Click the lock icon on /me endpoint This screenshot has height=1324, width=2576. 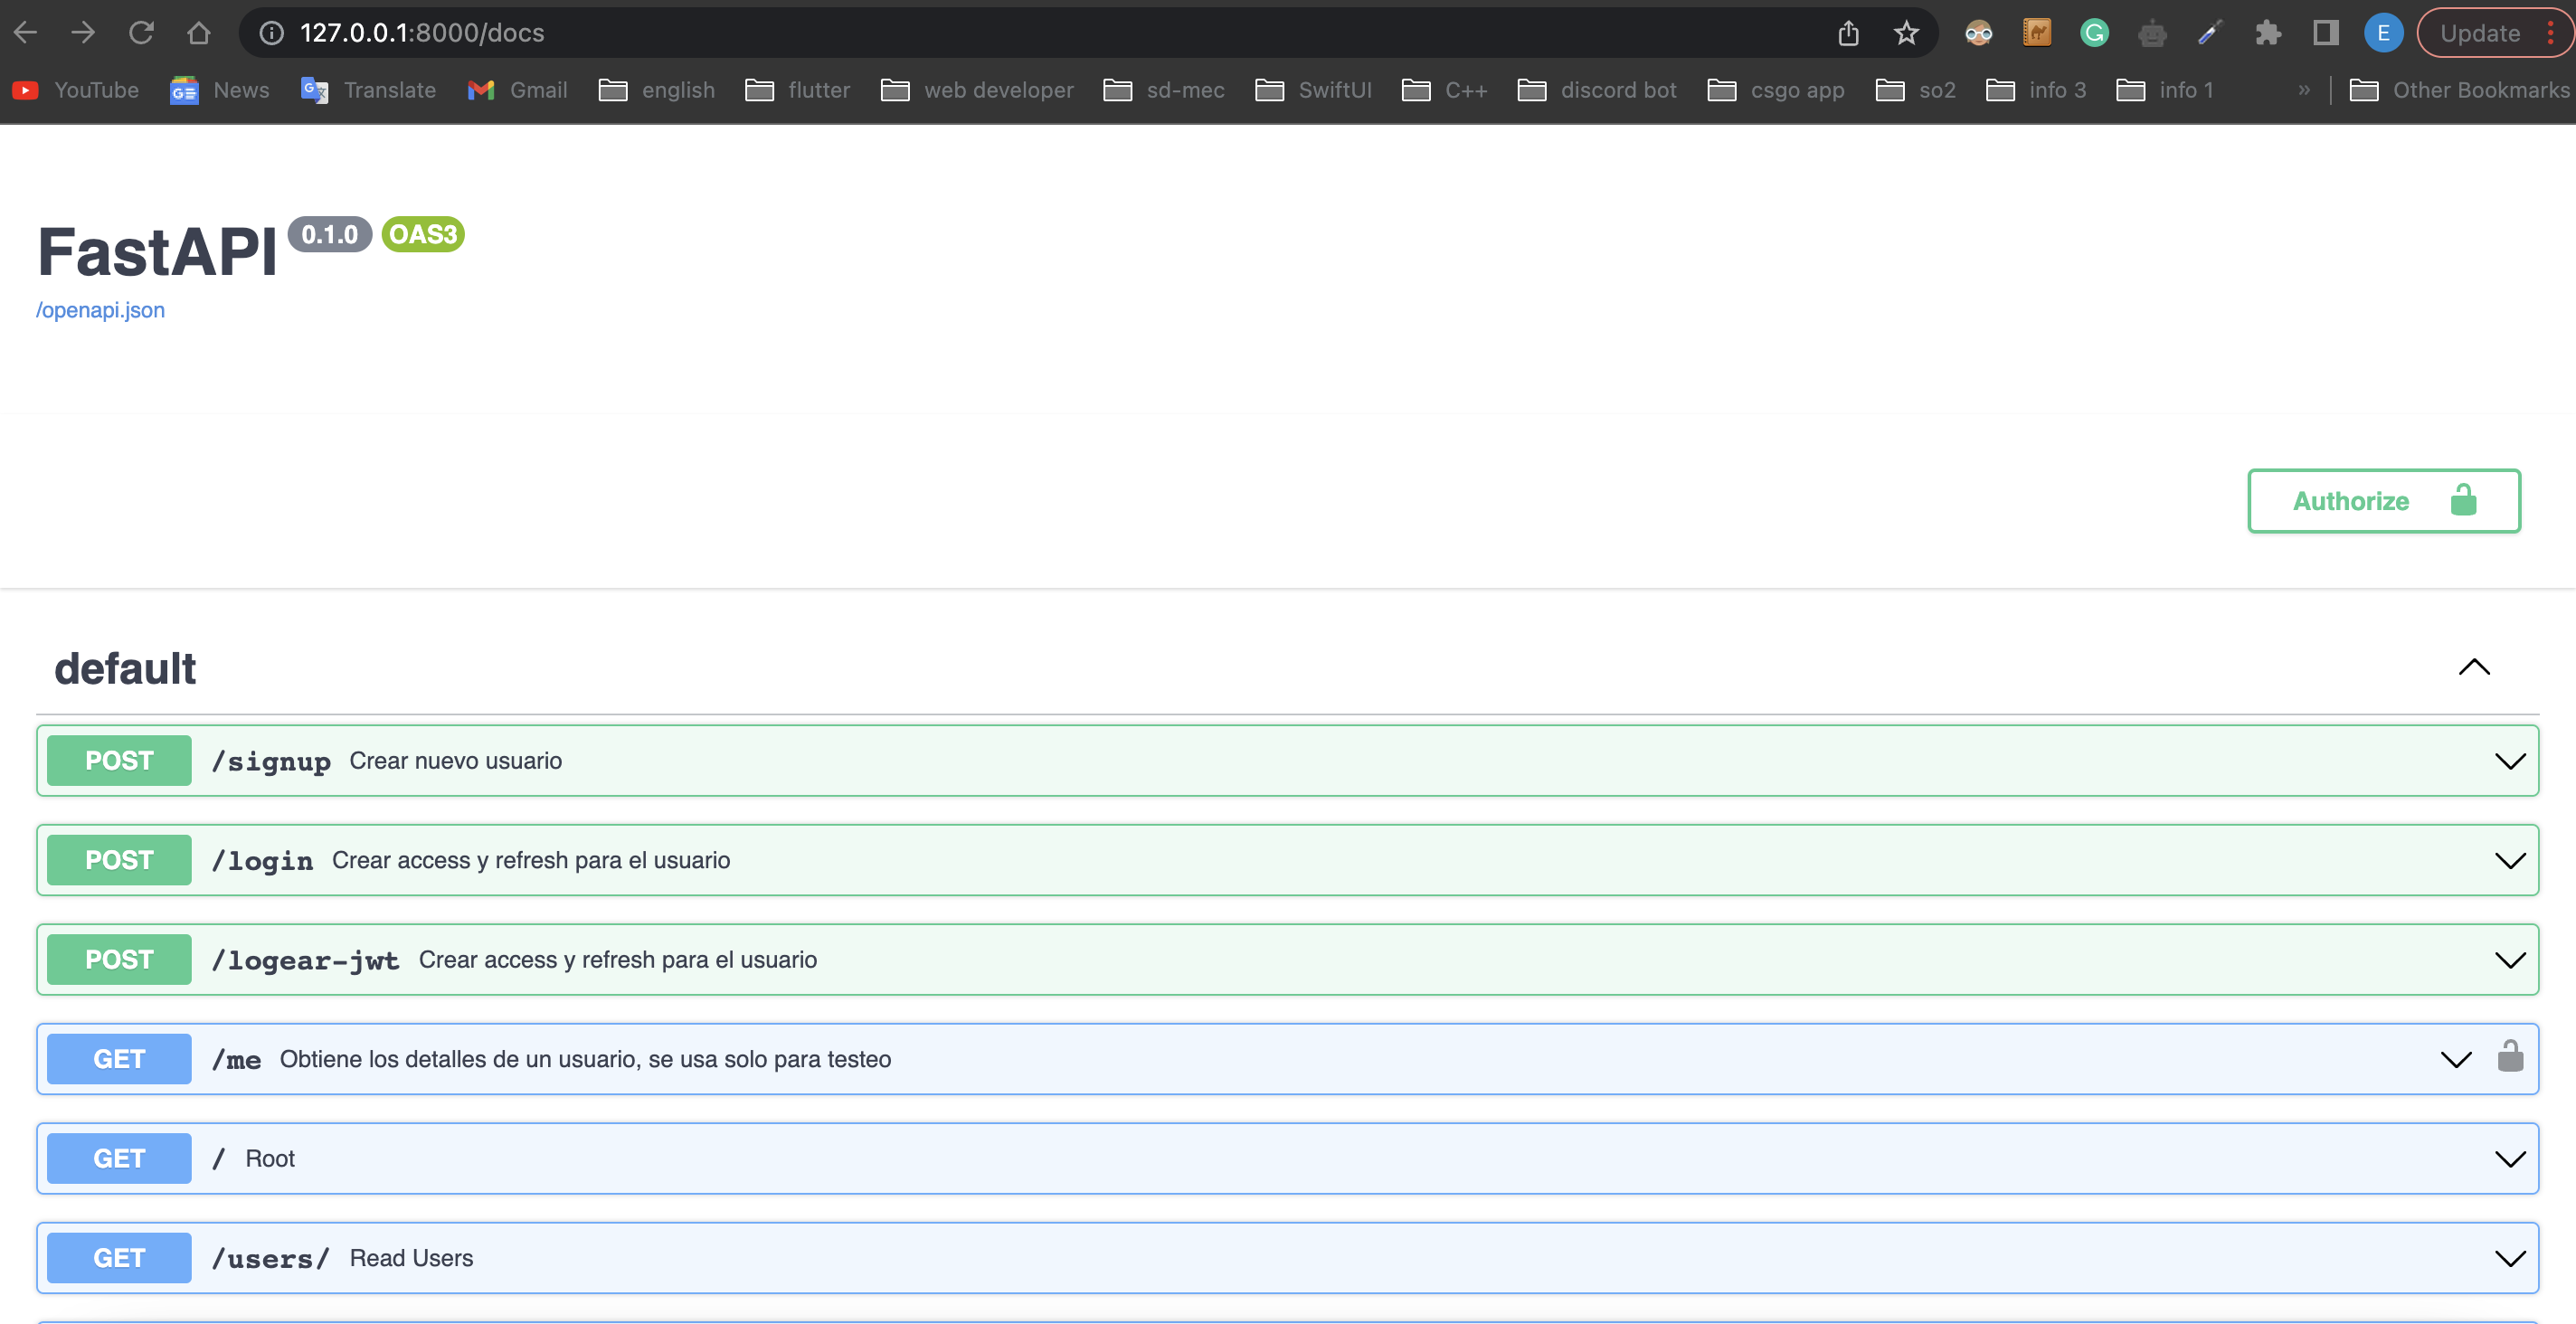click(2510, 1057)
